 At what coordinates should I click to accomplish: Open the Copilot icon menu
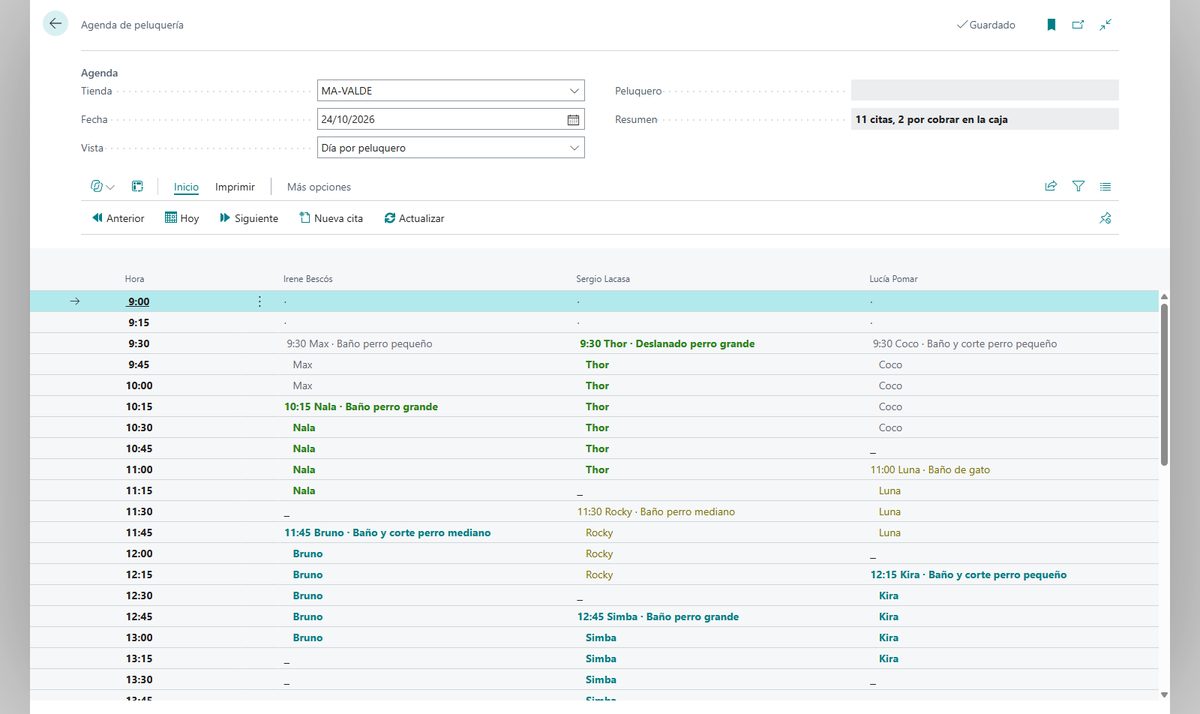[x=102, y=186]
